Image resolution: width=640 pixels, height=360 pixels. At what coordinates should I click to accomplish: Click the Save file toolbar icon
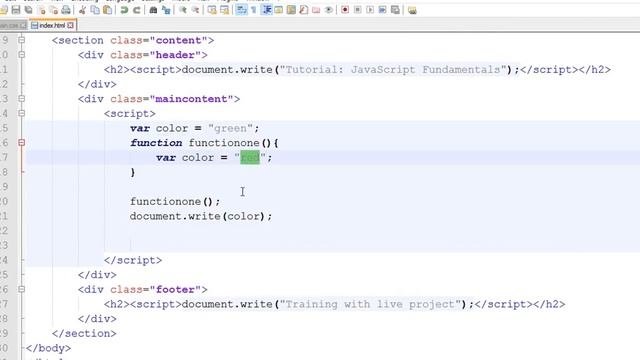tap(16, 10)
